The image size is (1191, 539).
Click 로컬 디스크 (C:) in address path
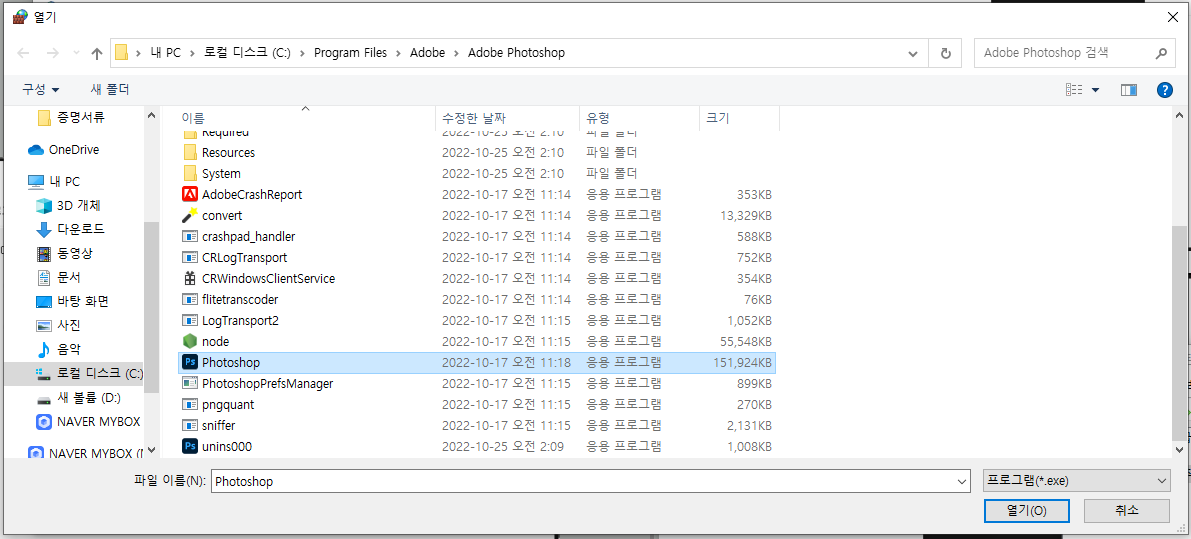(248, 53)
